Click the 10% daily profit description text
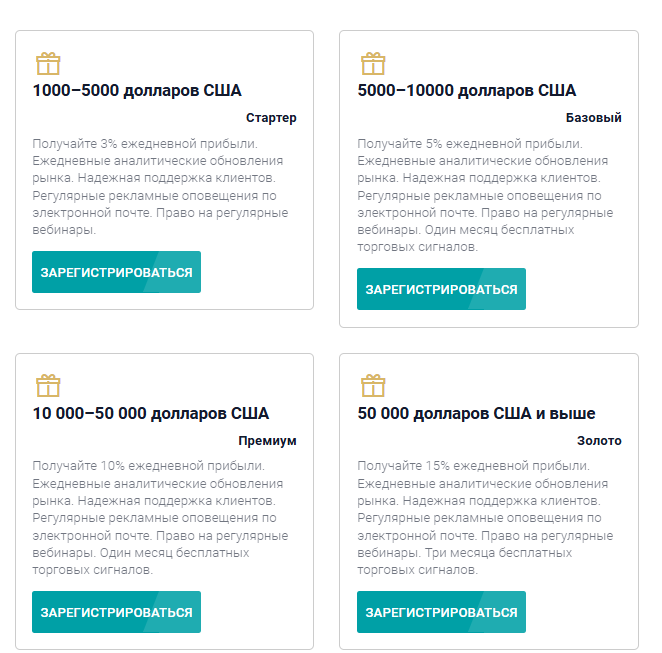The image size is (662, 653). tap(160, 518)
